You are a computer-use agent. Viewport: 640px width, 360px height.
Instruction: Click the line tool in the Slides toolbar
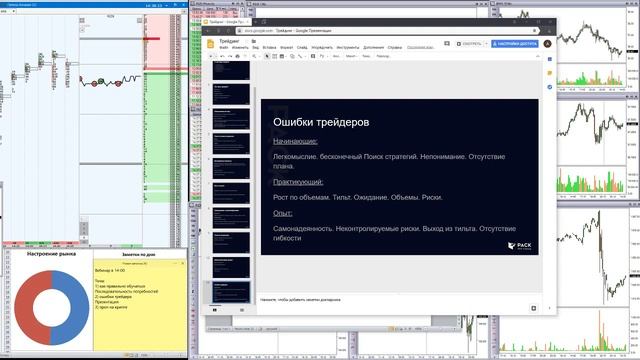click(300, 56)
